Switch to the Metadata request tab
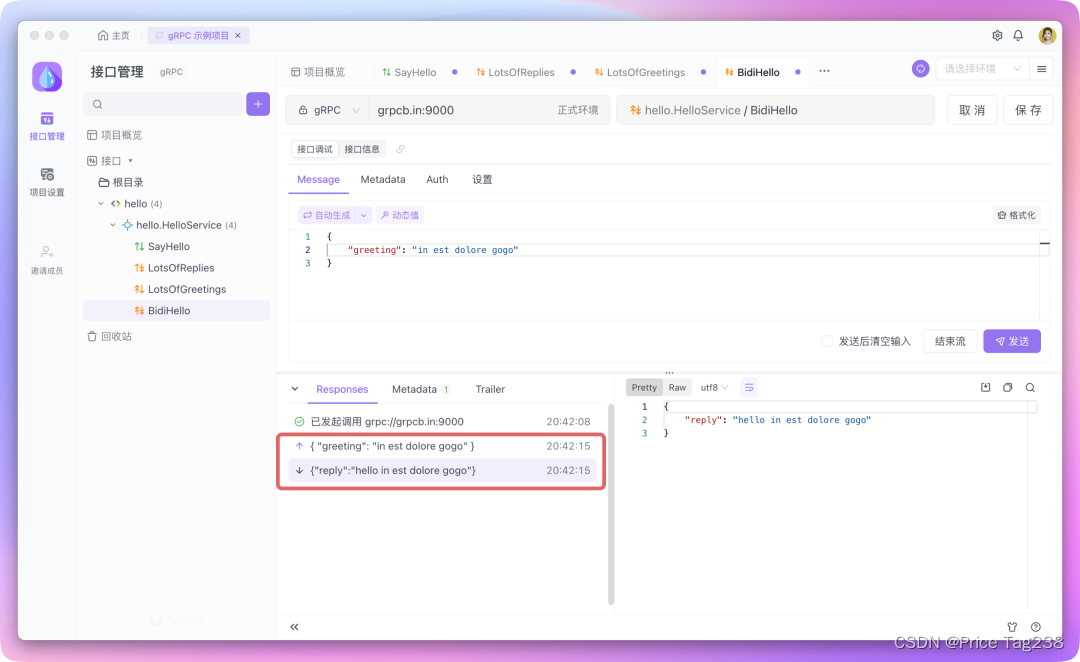The image size is (1080, 662). pos(383,179)
